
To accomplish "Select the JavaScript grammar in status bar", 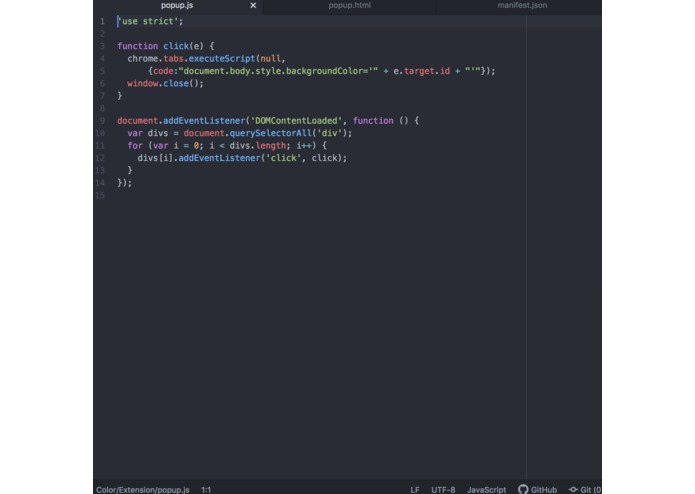I will click(x=486, y=490).
